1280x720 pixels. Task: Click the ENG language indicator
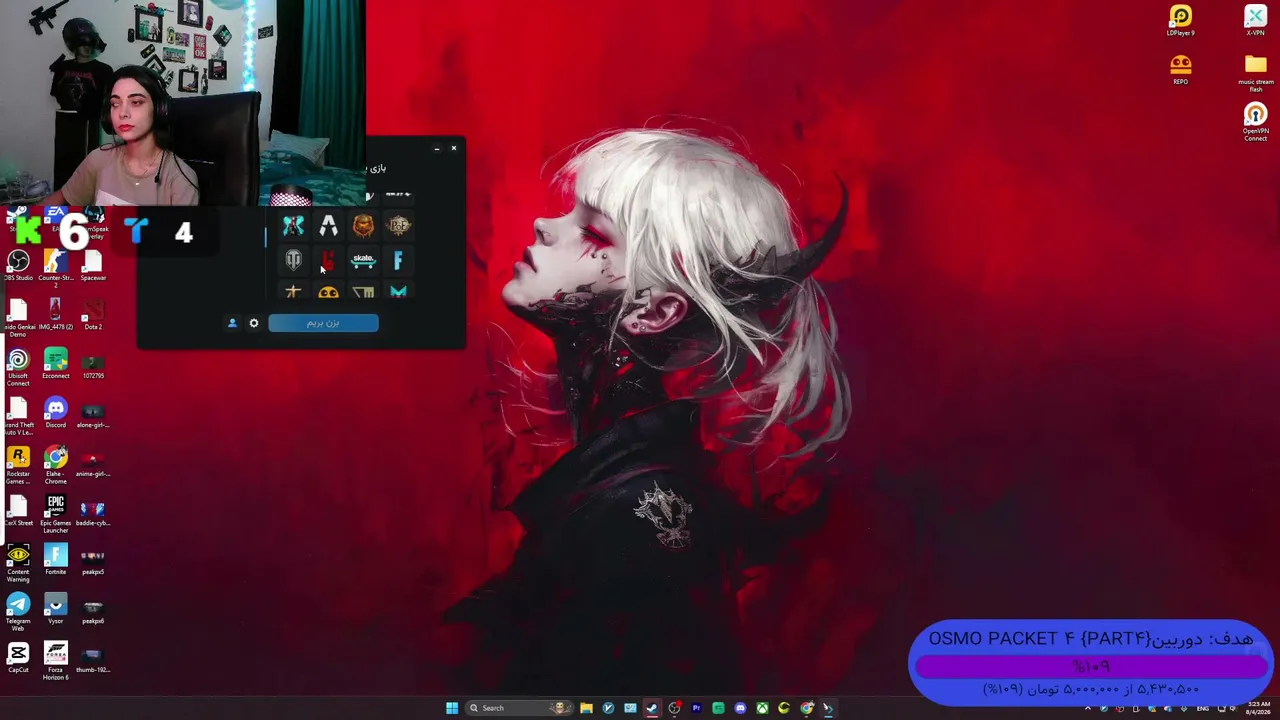pyautogui.click(x=1203, y=708)
